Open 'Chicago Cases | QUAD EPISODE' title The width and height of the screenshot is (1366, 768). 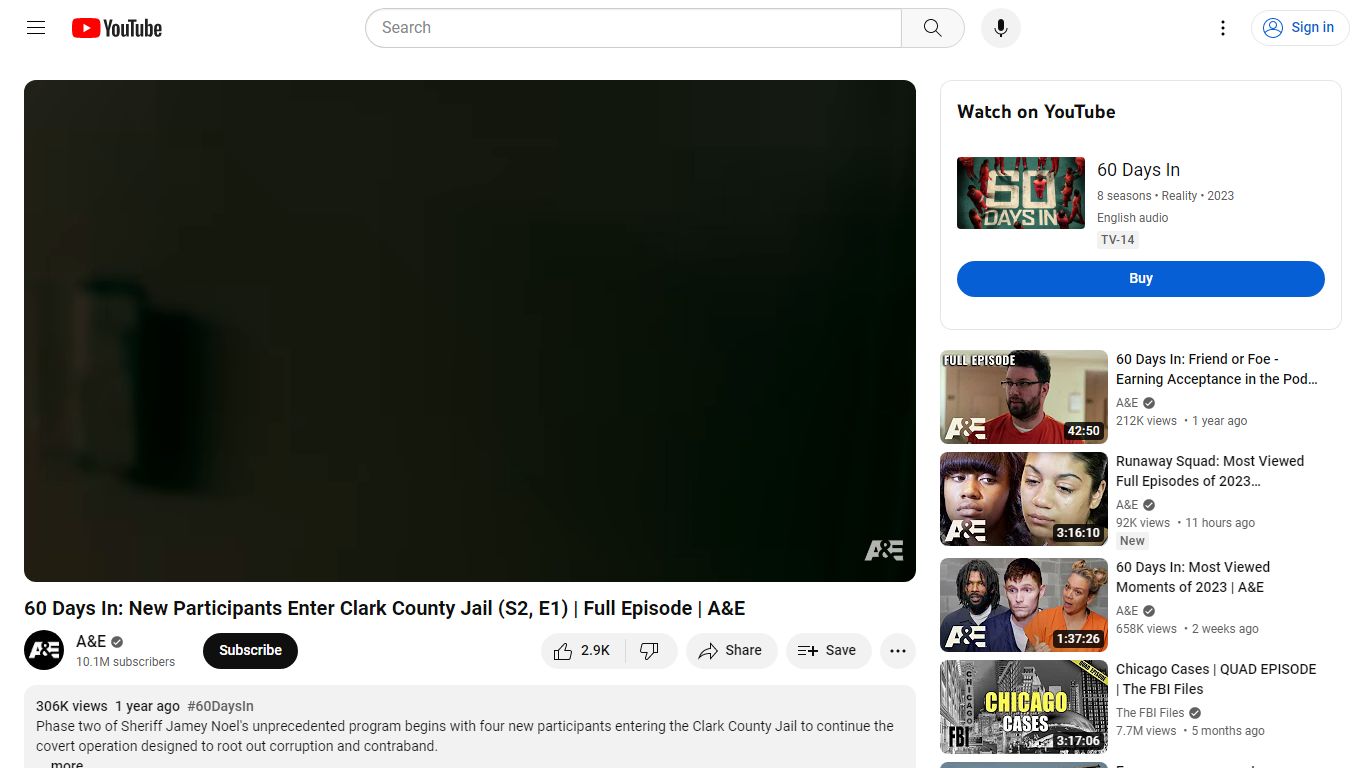pos(1216,679)
